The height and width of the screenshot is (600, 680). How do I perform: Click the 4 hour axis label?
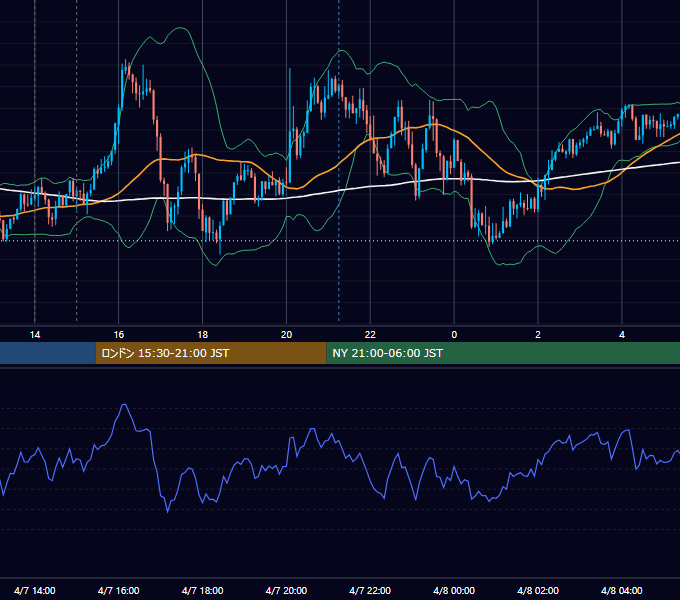point(622,335)
